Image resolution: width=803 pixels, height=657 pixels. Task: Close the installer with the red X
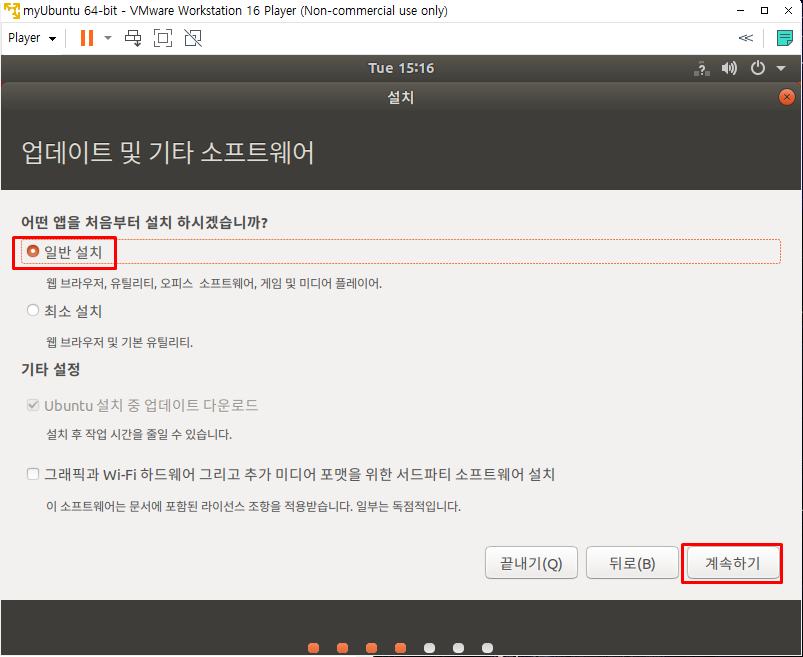tap(786, 97)
